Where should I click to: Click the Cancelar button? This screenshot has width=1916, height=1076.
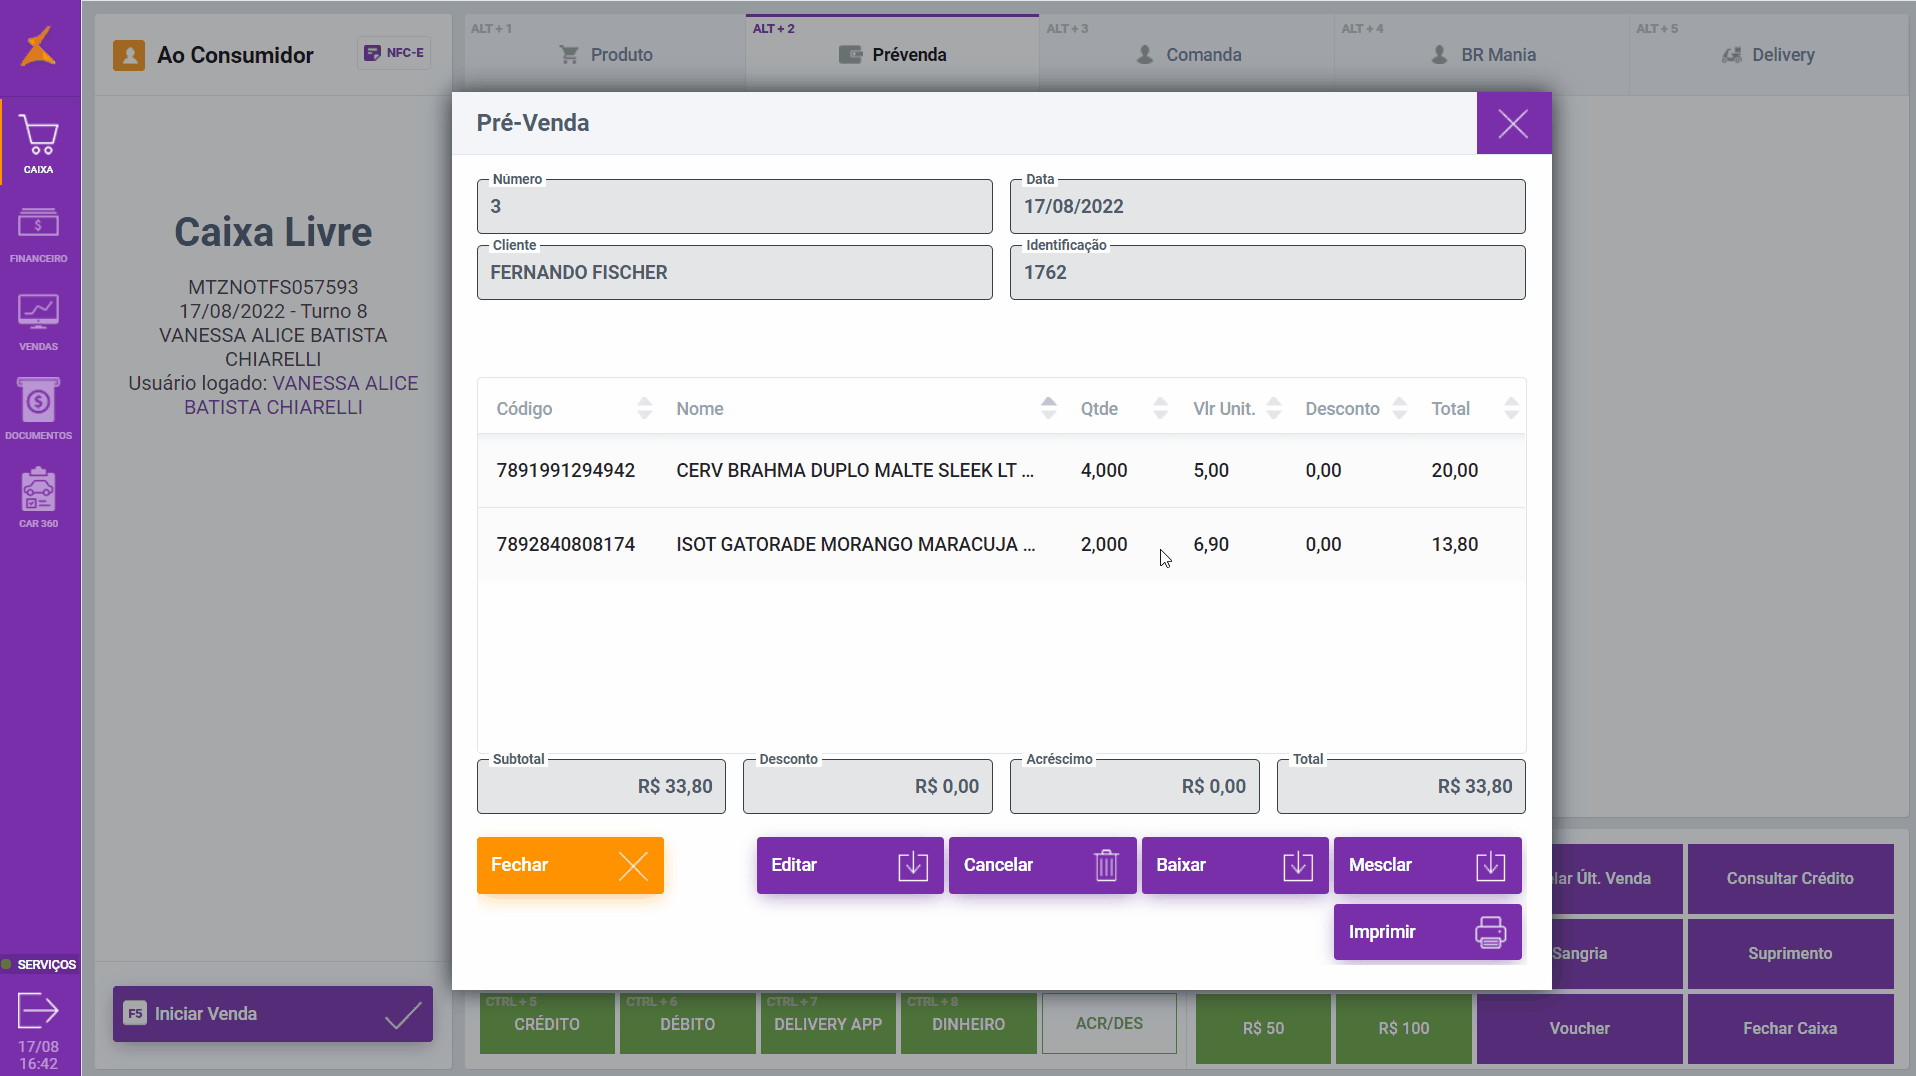1042,865
